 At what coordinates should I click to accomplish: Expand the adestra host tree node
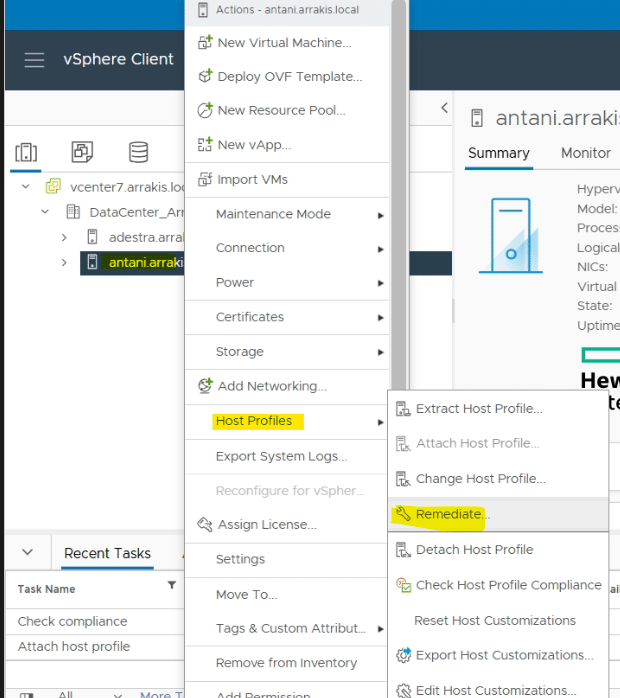tap(64, 237)
